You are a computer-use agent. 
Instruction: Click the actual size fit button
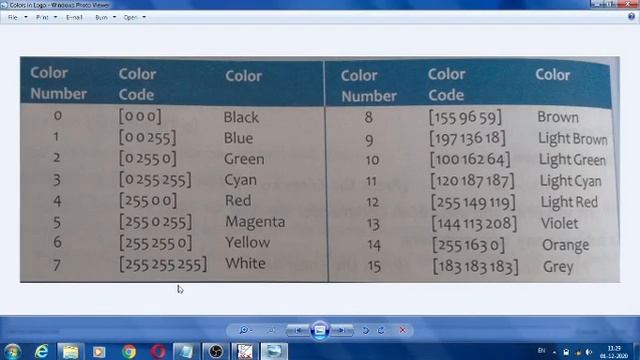tap(271, 330)
